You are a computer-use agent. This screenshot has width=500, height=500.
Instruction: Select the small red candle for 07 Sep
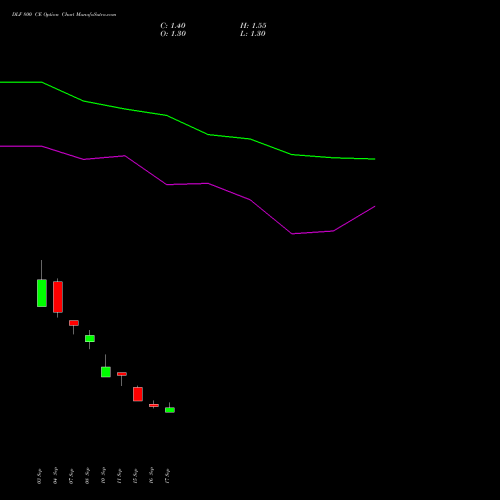[74, 323]
